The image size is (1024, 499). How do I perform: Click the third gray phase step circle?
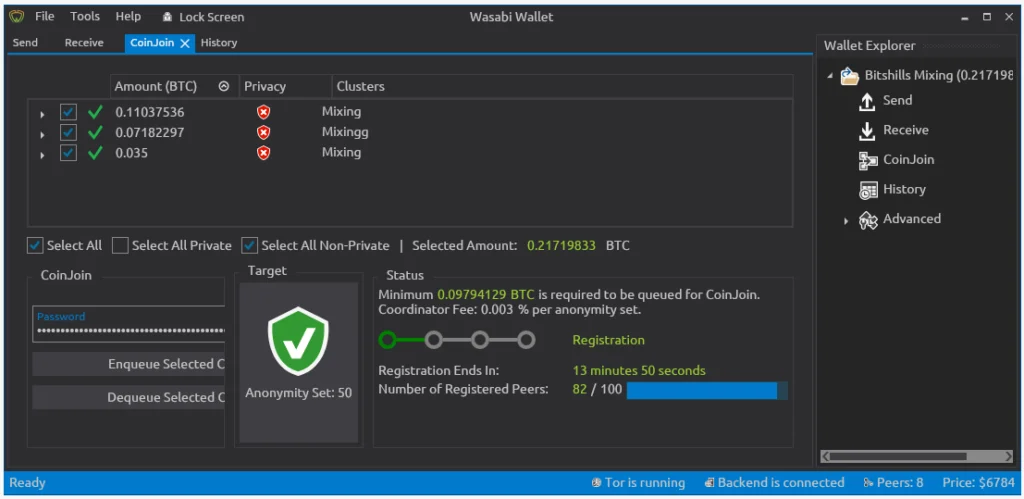click(480, 340)
